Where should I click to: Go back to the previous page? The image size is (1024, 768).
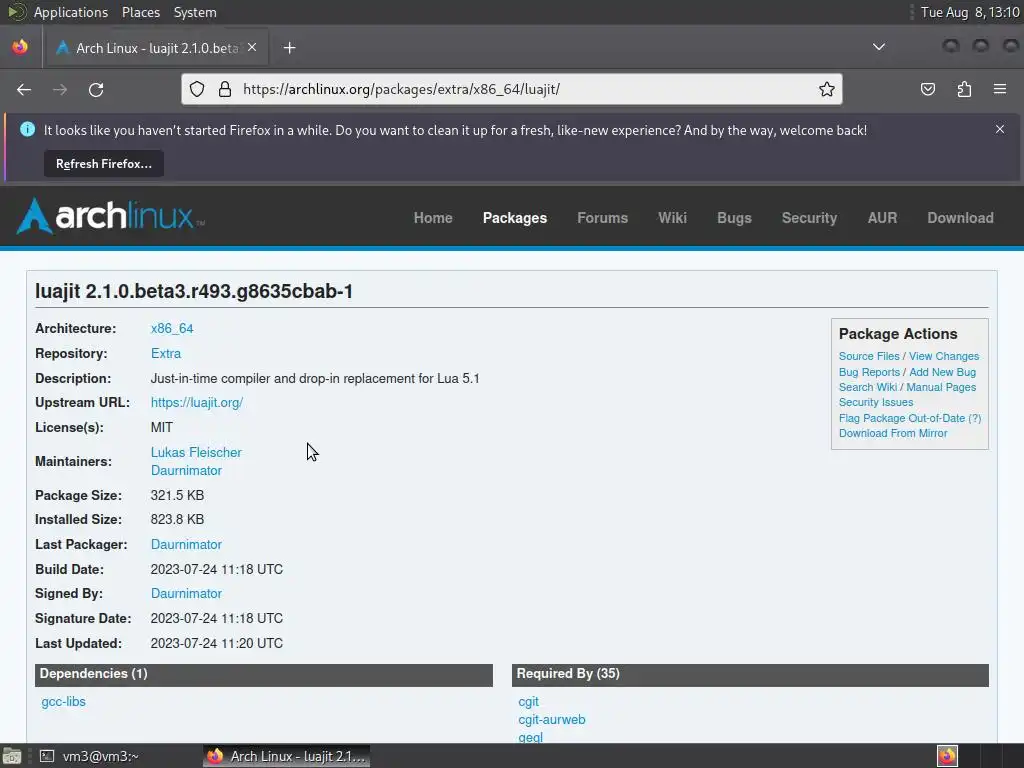[x=24, y=89]
